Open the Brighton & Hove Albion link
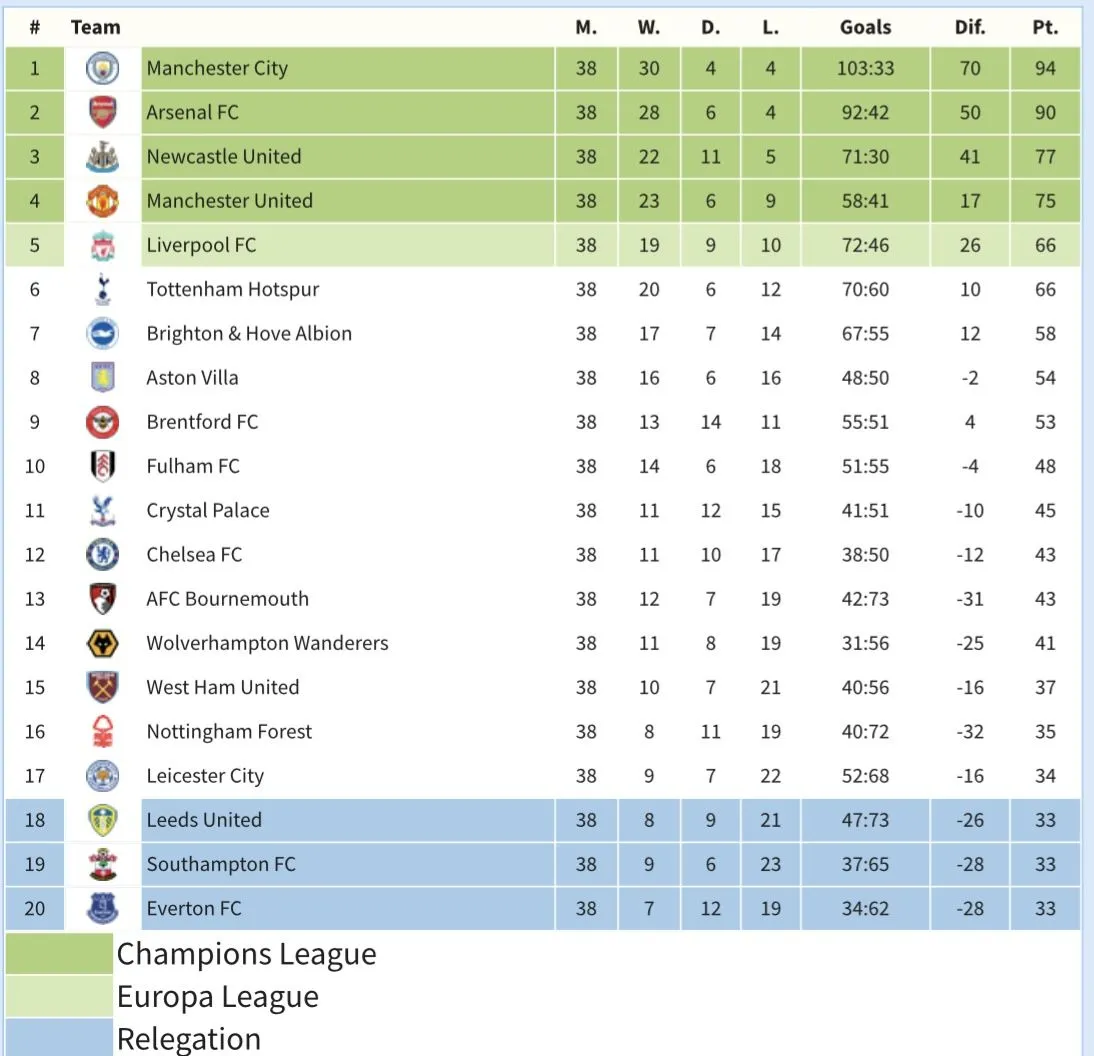Image resolution: width=1094 pixels, height=1056 pixels. click(x=249, y=334)
